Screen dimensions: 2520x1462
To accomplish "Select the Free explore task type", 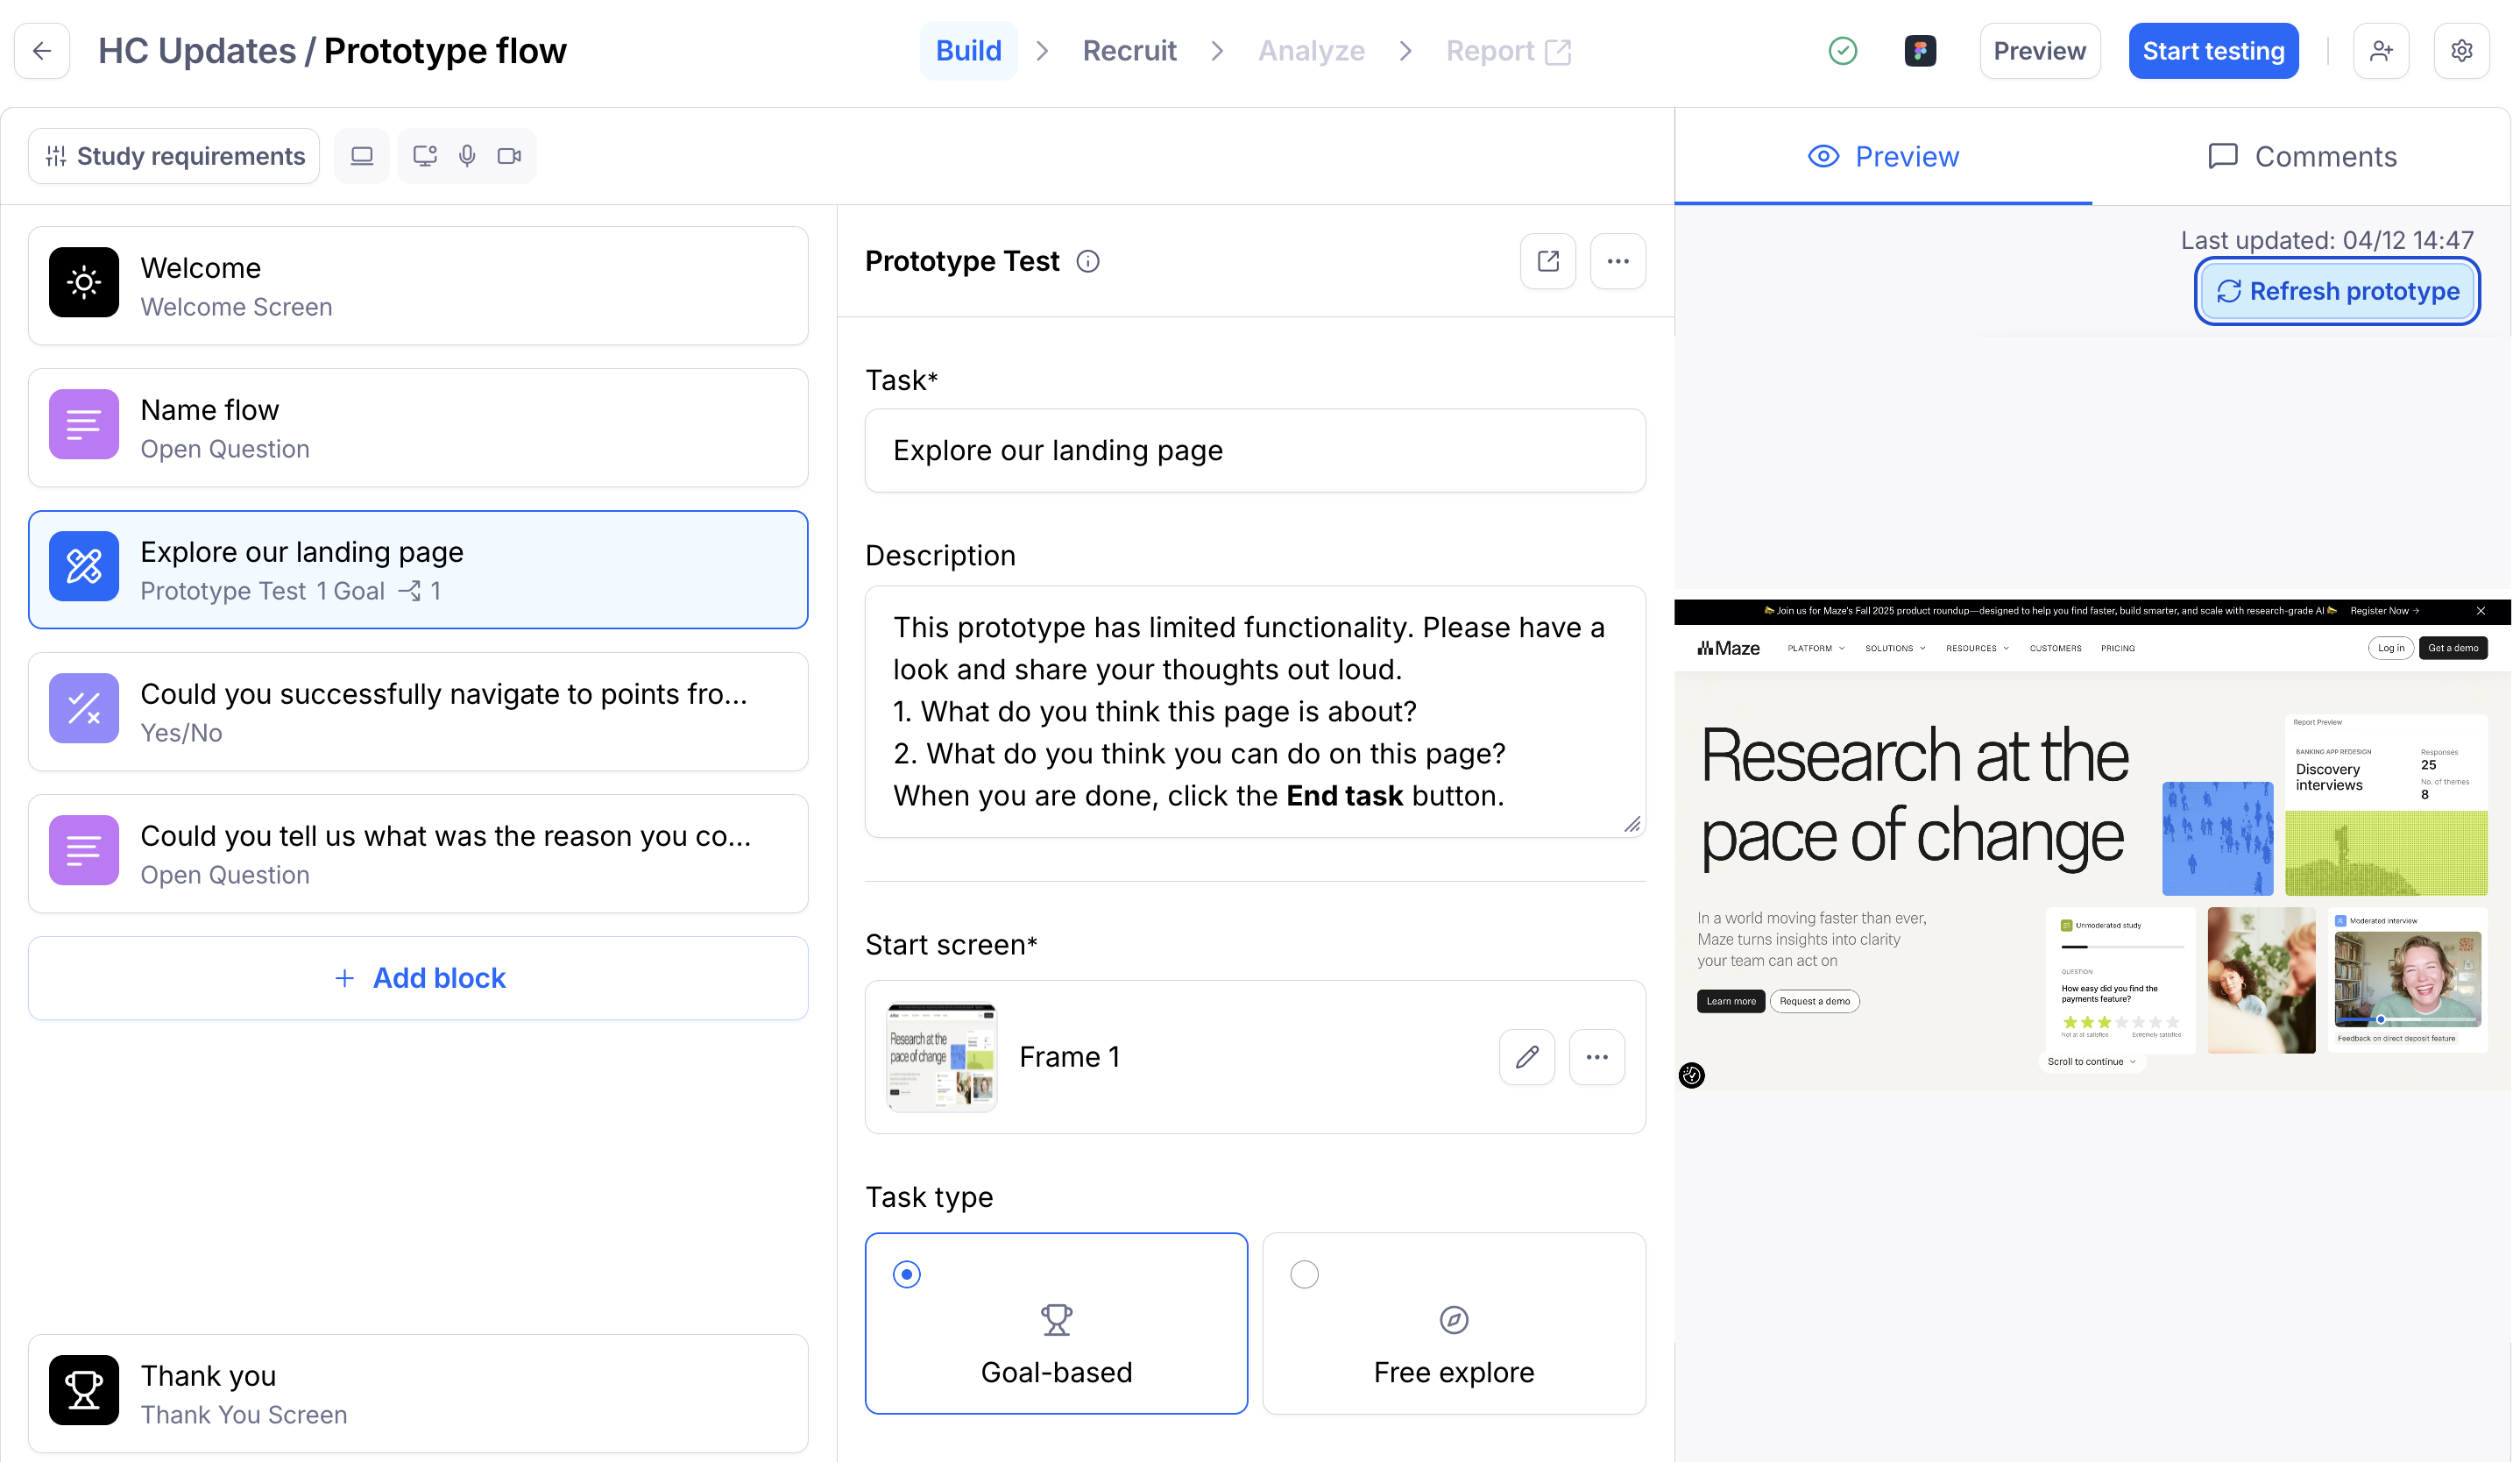I will point(1454,1324).
